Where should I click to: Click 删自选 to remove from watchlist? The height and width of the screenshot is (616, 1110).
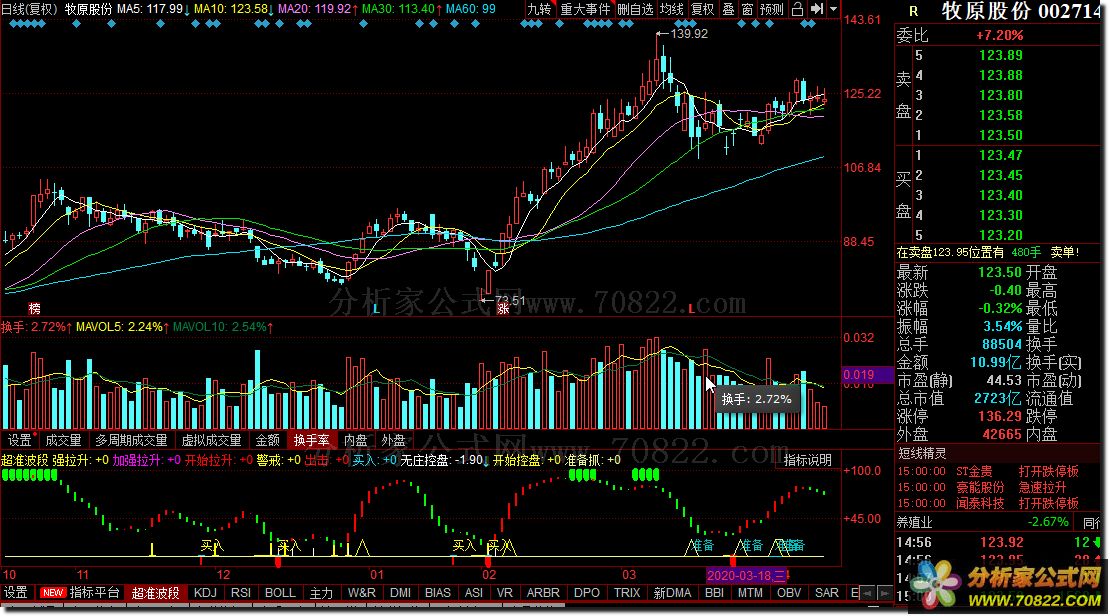(x=634, y=9)
